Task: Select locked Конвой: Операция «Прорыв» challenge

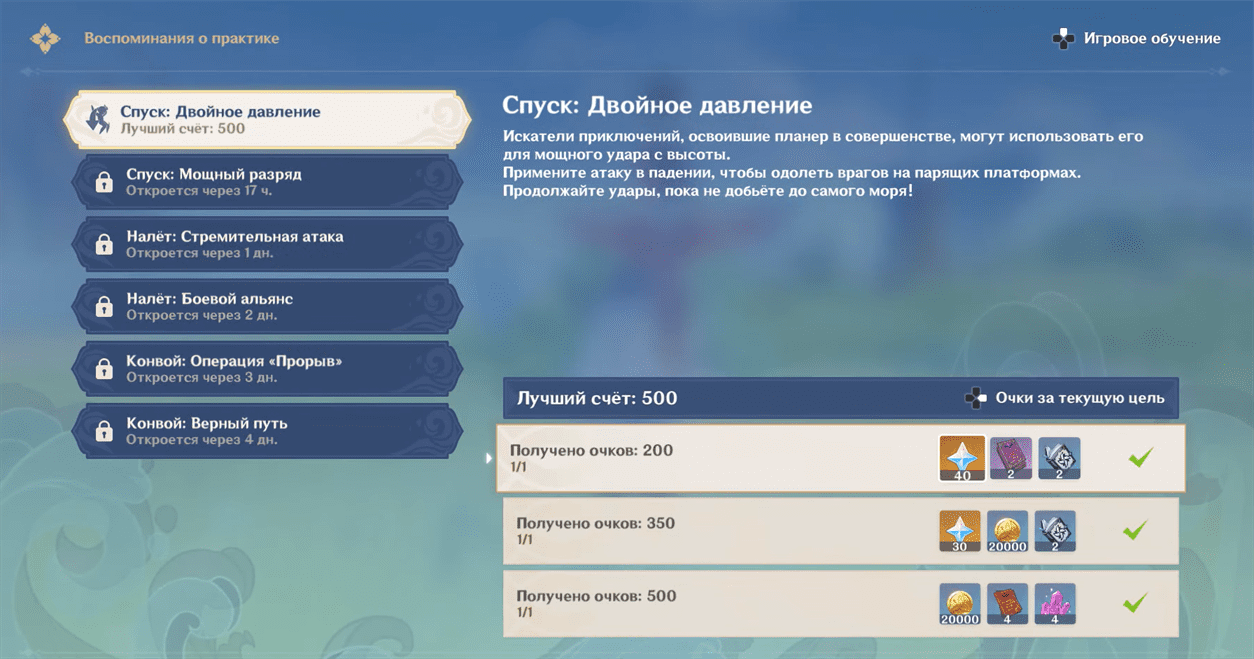Action: pyautogui.click(x=267, y=368)
